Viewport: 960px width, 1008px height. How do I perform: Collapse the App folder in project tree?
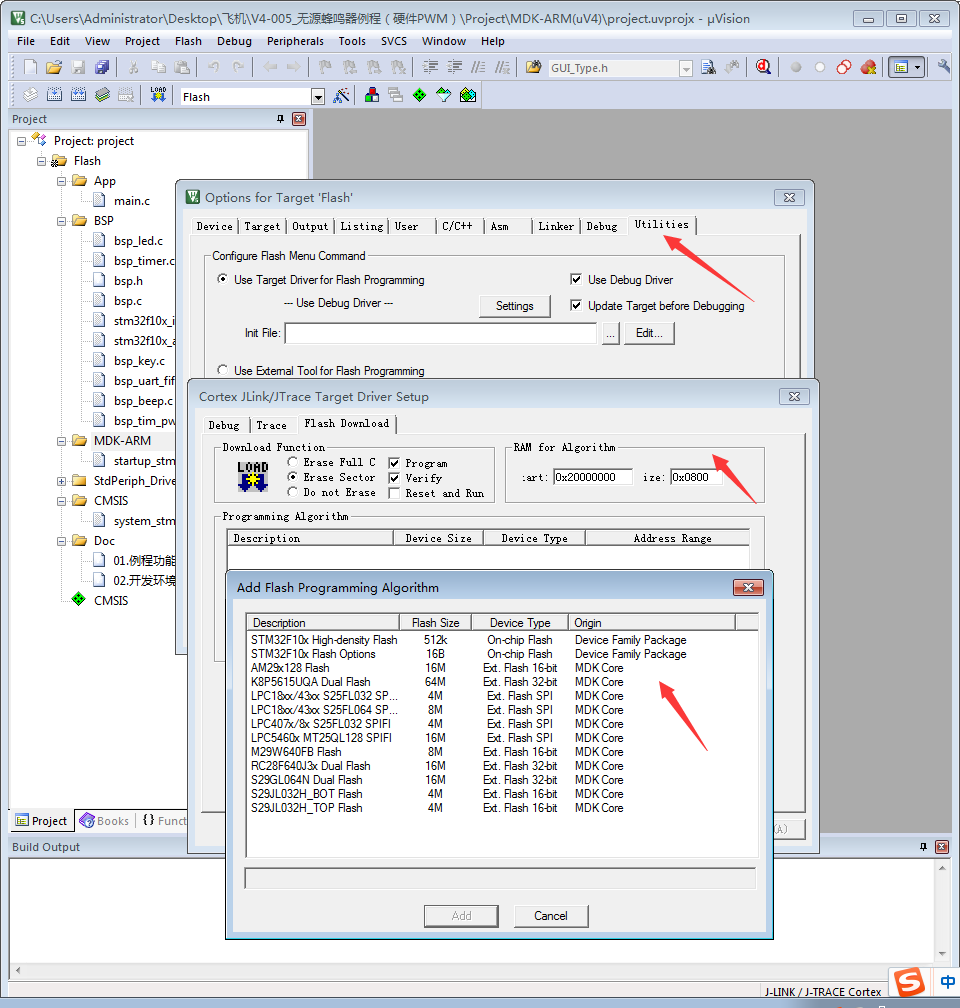coord(61,181)
